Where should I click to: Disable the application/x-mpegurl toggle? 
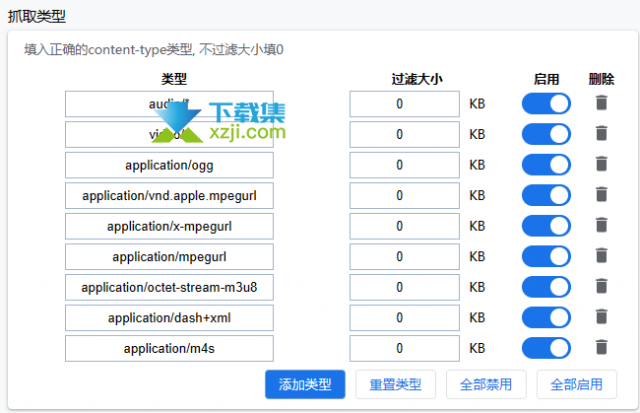point(546,226)
